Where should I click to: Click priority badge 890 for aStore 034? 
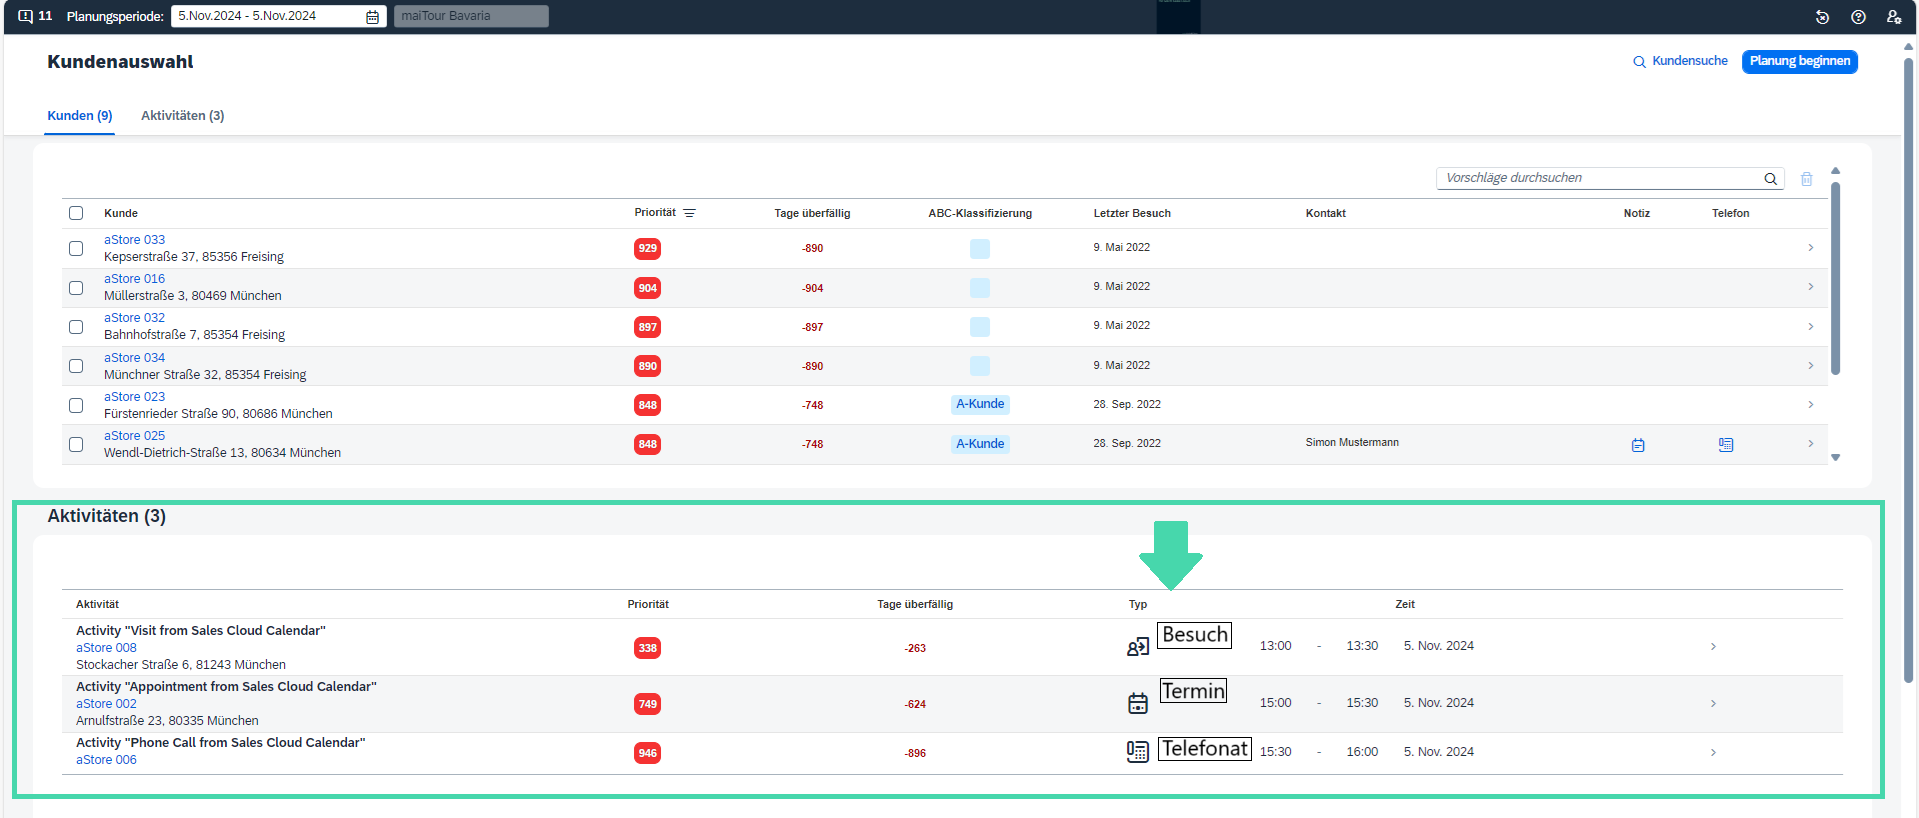pyautogui.click(x=648, y=366)
